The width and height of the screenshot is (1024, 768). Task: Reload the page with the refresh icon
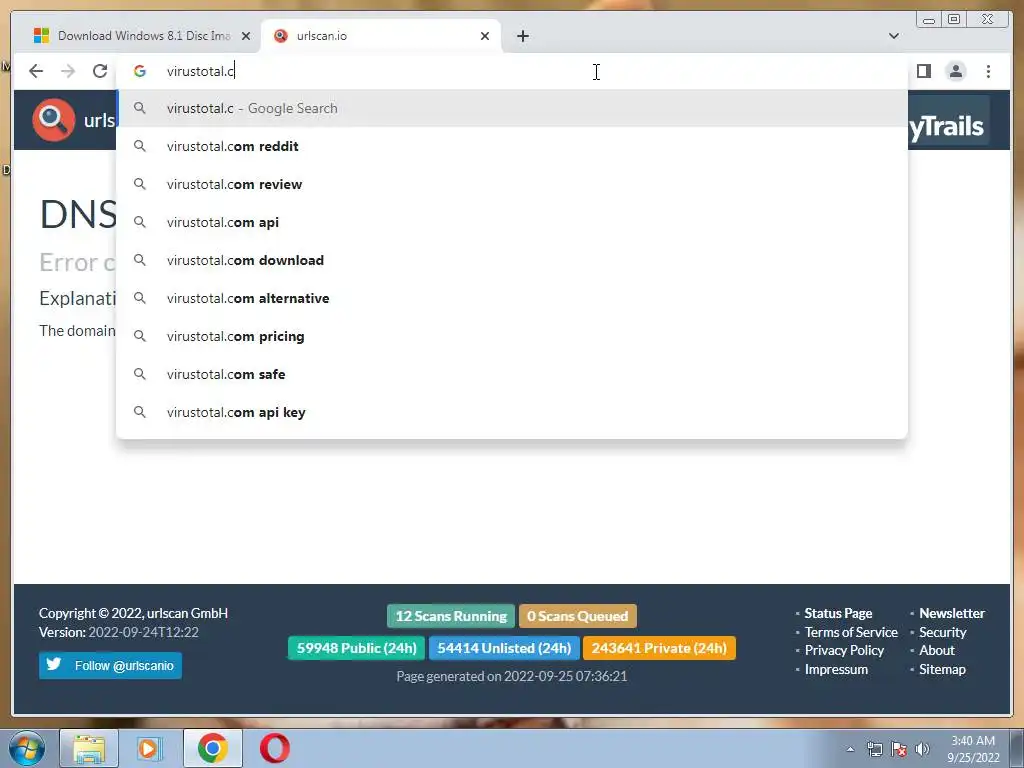[100, 71]
